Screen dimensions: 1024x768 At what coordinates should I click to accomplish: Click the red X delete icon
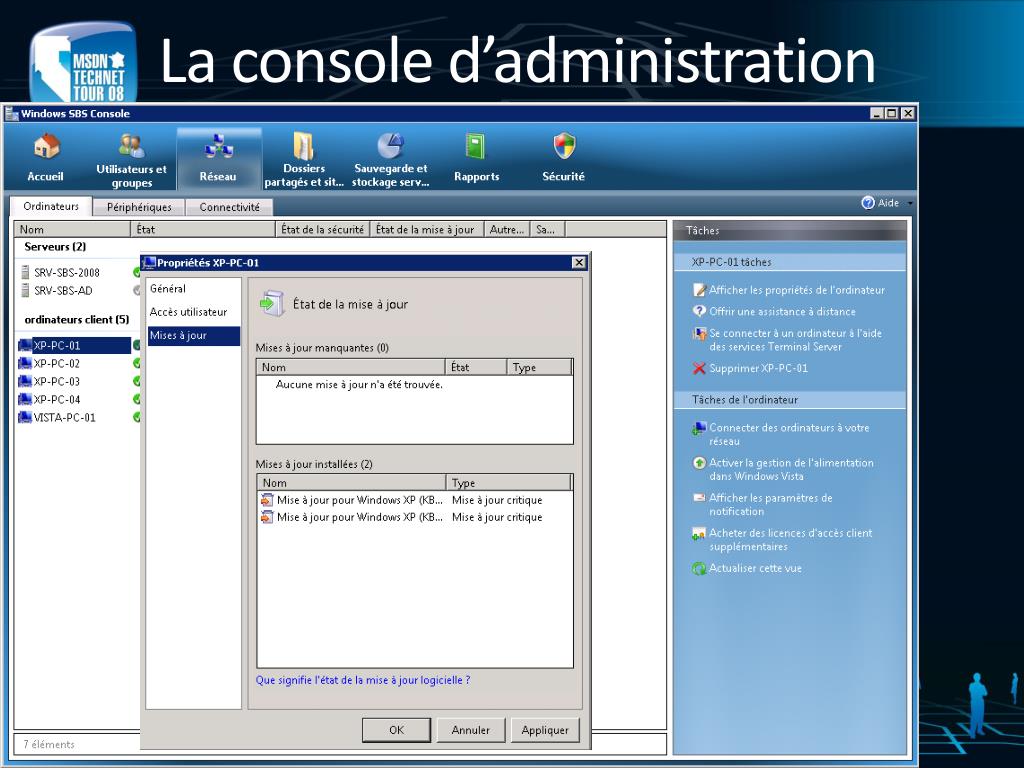(x=699, y=368)
